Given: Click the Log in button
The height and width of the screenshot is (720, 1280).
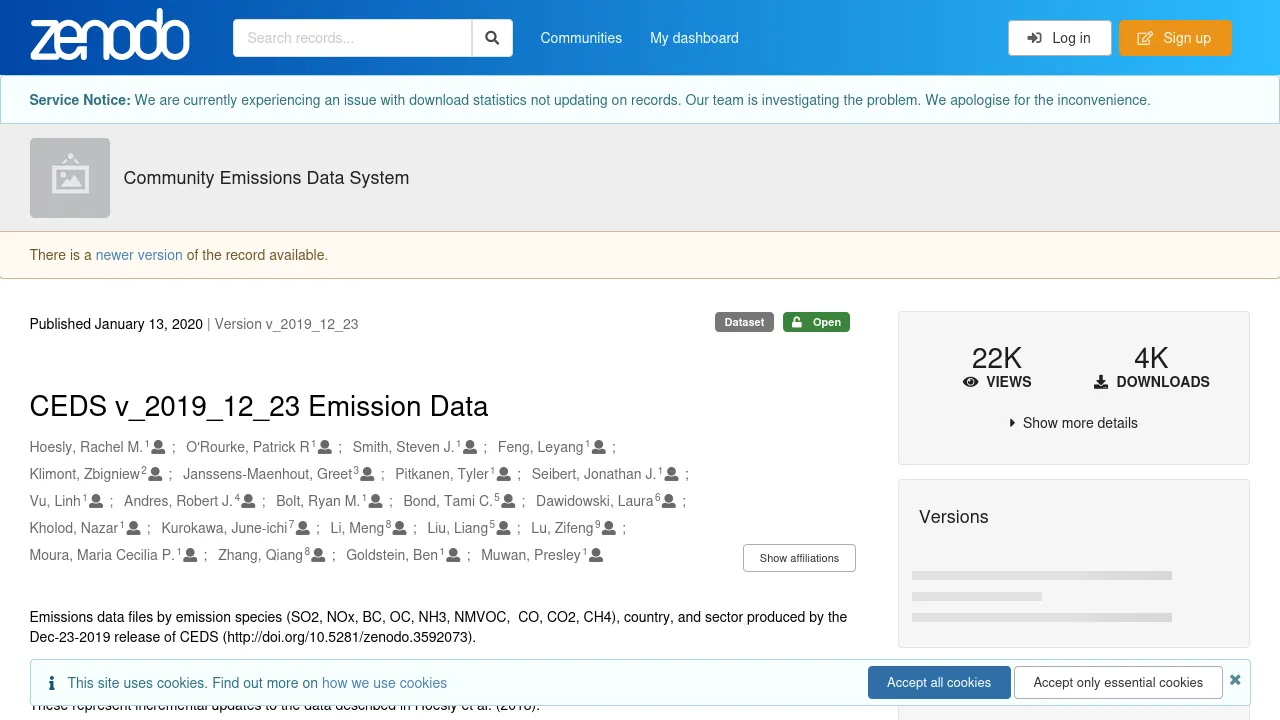Looking at the screenshot, I should 1059,37.
